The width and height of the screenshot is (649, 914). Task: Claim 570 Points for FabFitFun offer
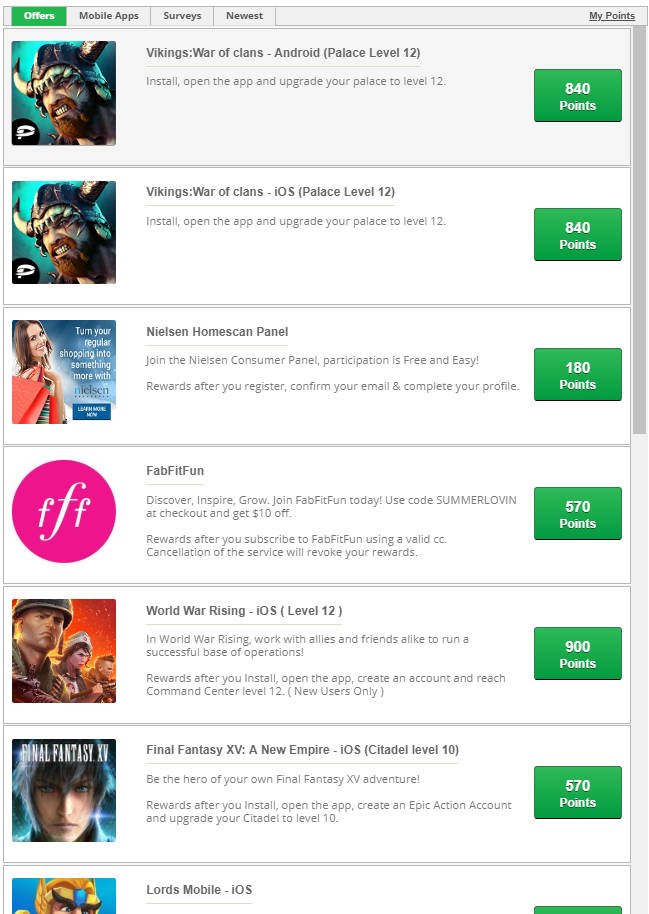(578, 514)
